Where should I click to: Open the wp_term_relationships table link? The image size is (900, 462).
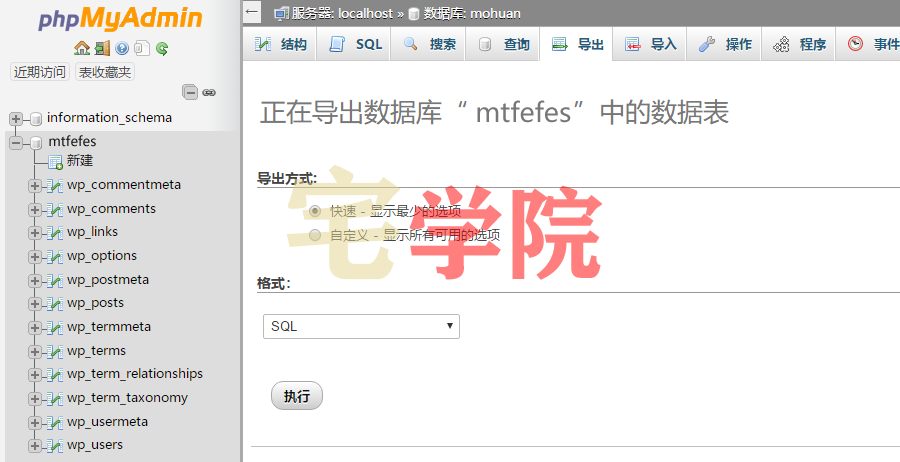[135, 374]
